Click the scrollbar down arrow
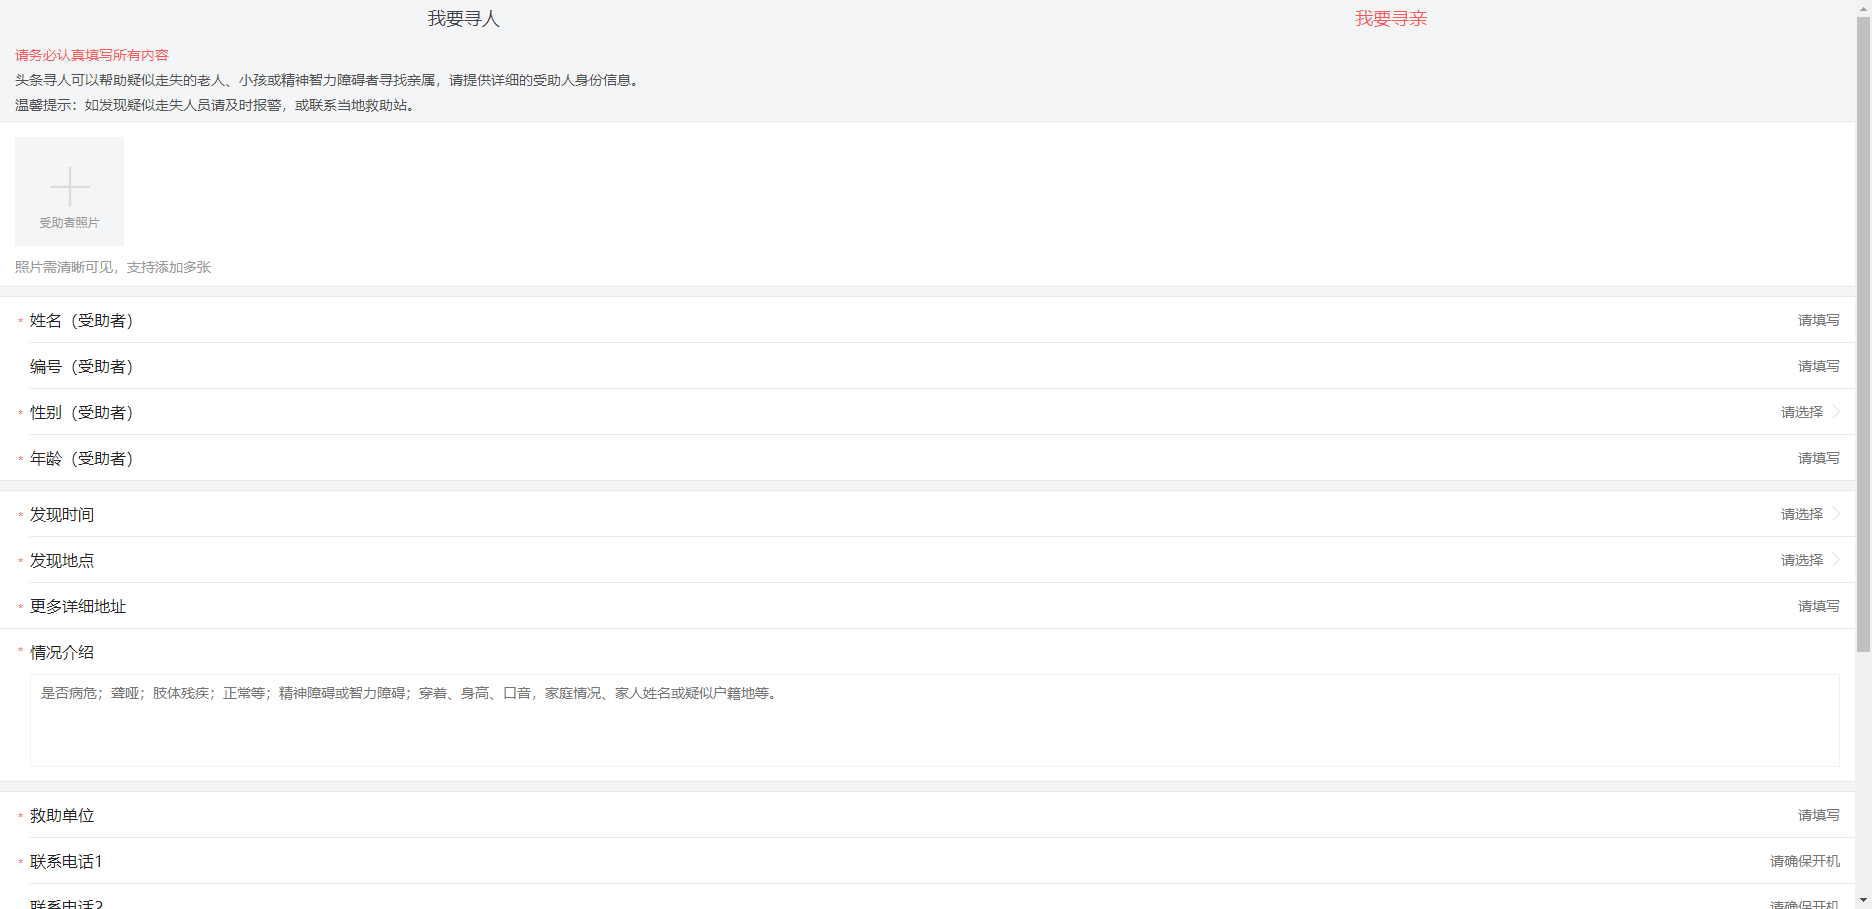 tap(1863, 901)
